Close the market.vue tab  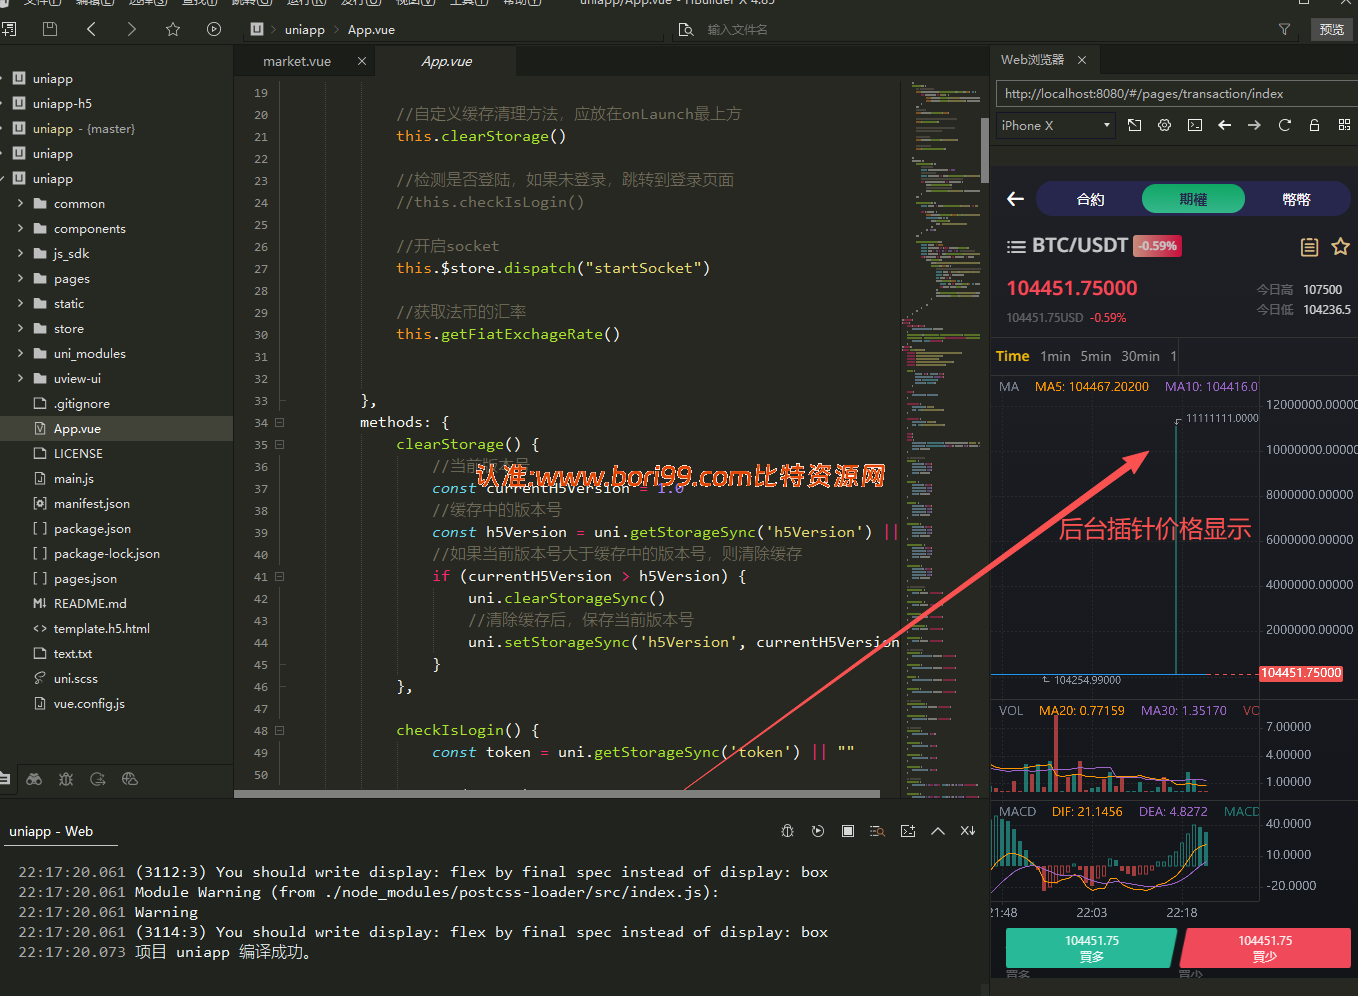coord(362,61)
